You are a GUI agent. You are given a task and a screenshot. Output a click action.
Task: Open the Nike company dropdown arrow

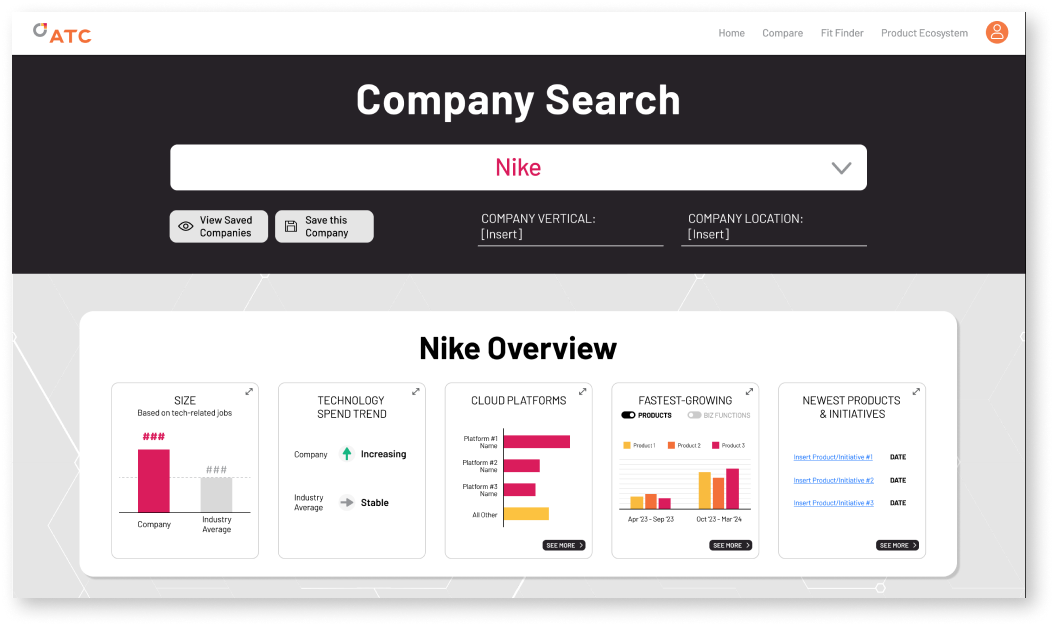[841, 168]
